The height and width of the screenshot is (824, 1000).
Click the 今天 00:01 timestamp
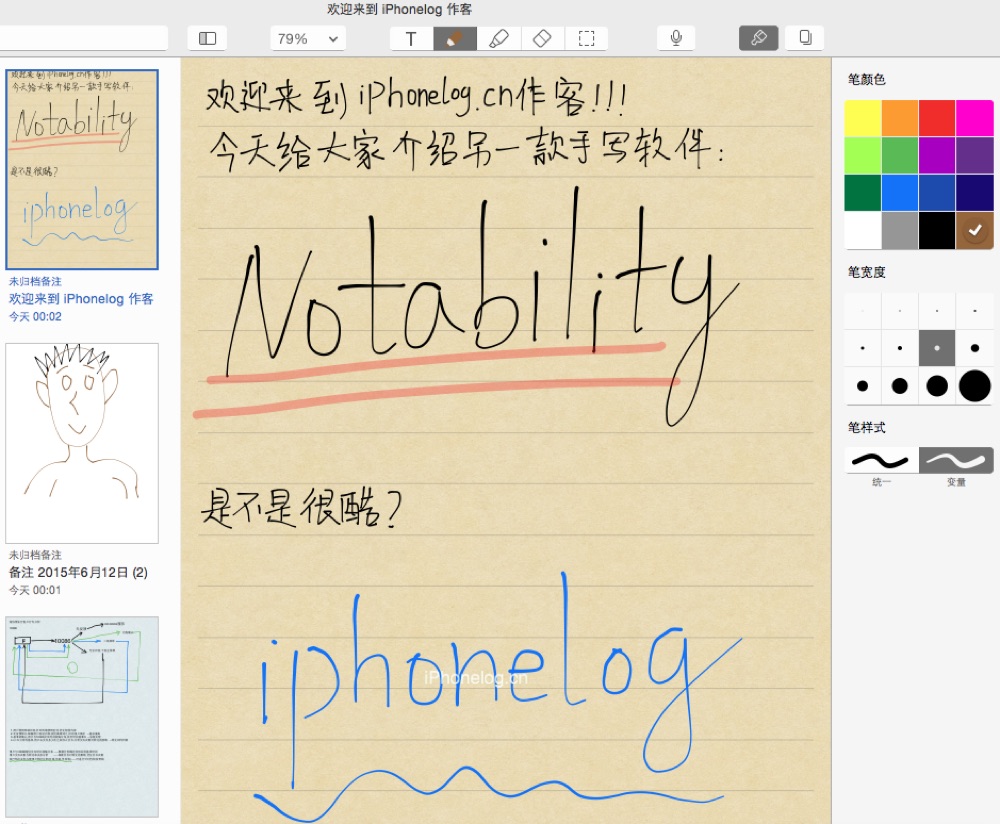(x=35, y=590)
